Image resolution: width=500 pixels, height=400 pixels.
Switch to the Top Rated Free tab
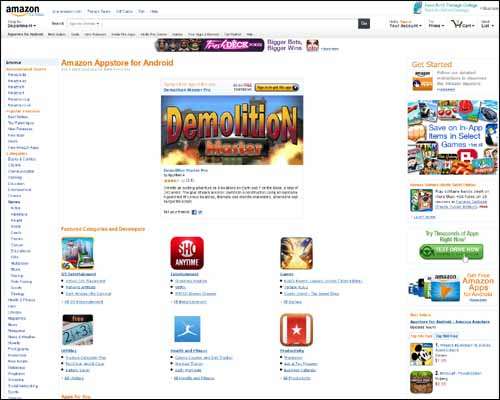(x=447, y=336)
